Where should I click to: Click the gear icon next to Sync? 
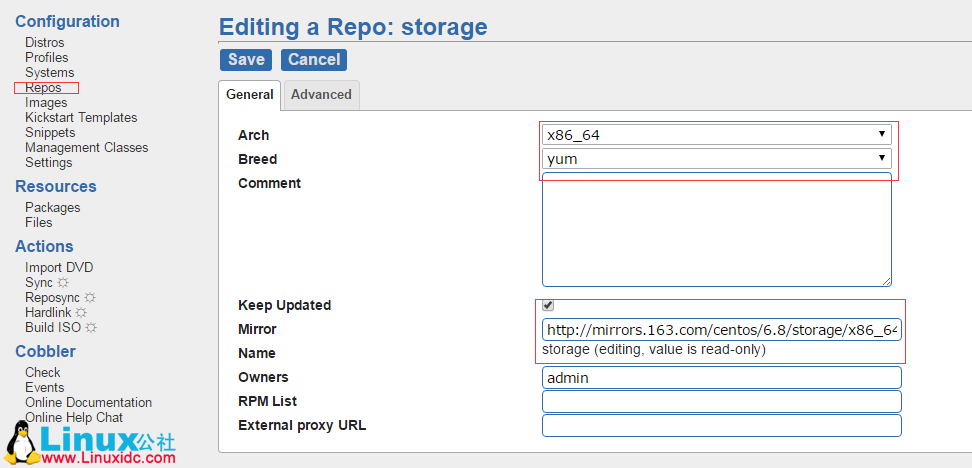pos(63,283)
